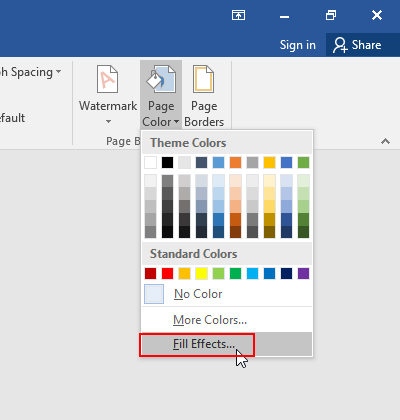Expand the Watermark dropdown arrow
400x420 pixels.
coord(108,122)
